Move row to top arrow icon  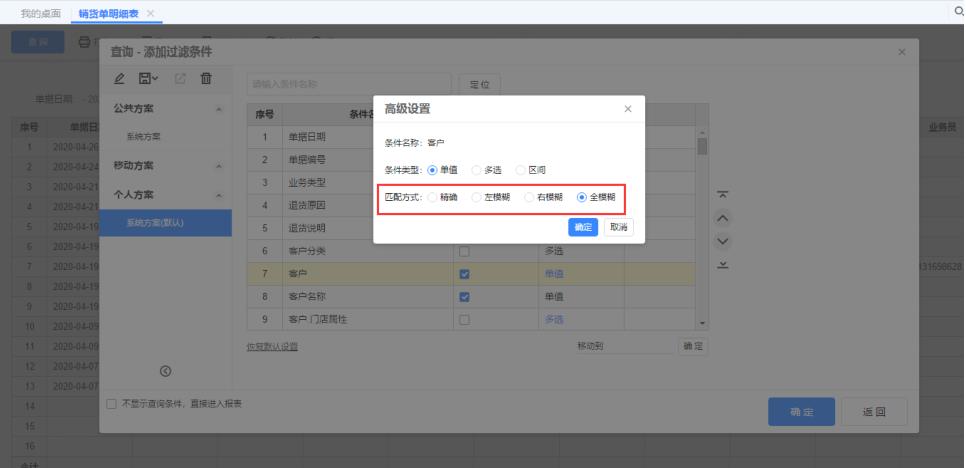pos(723,195)
